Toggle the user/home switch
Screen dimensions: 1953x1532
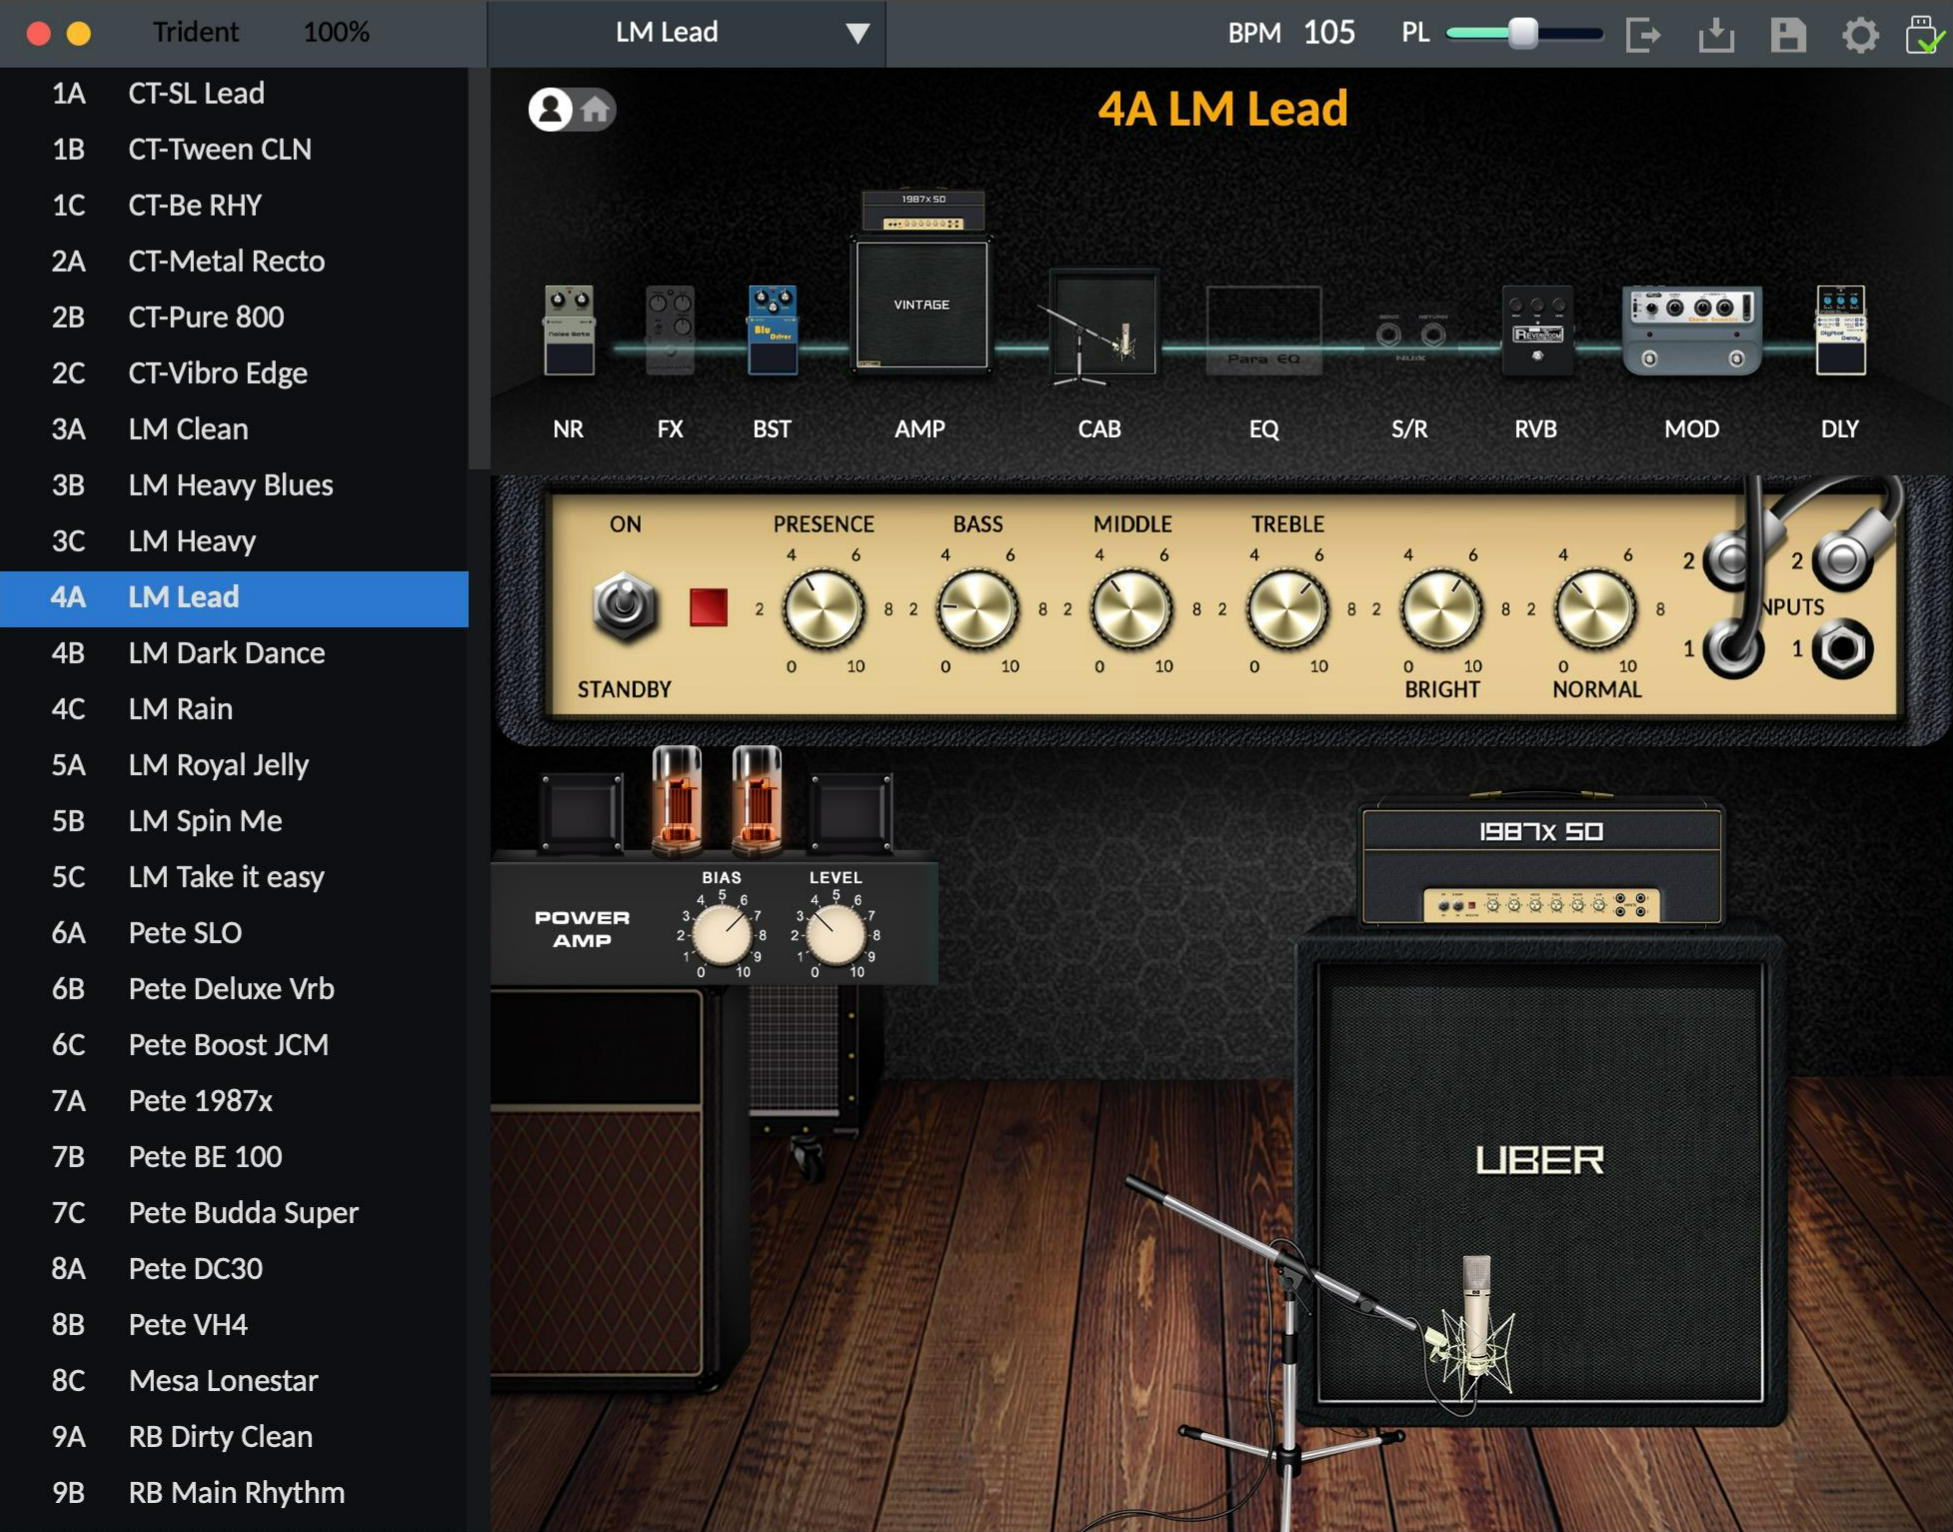[571, 109]
